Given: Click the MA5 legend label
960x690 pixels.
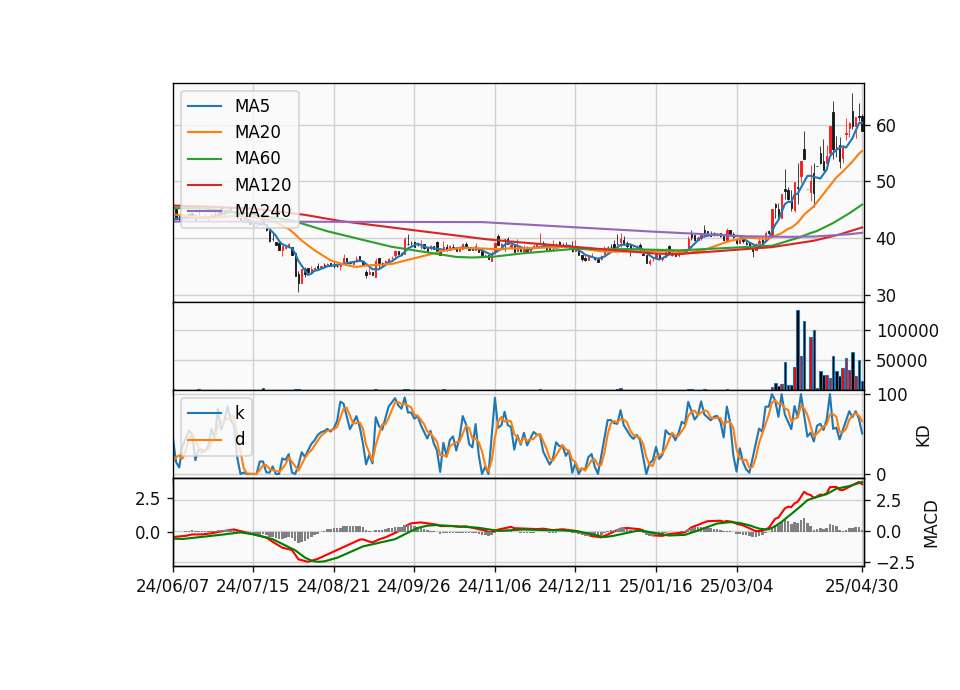Looking at the screenshot, I should 252,106.
